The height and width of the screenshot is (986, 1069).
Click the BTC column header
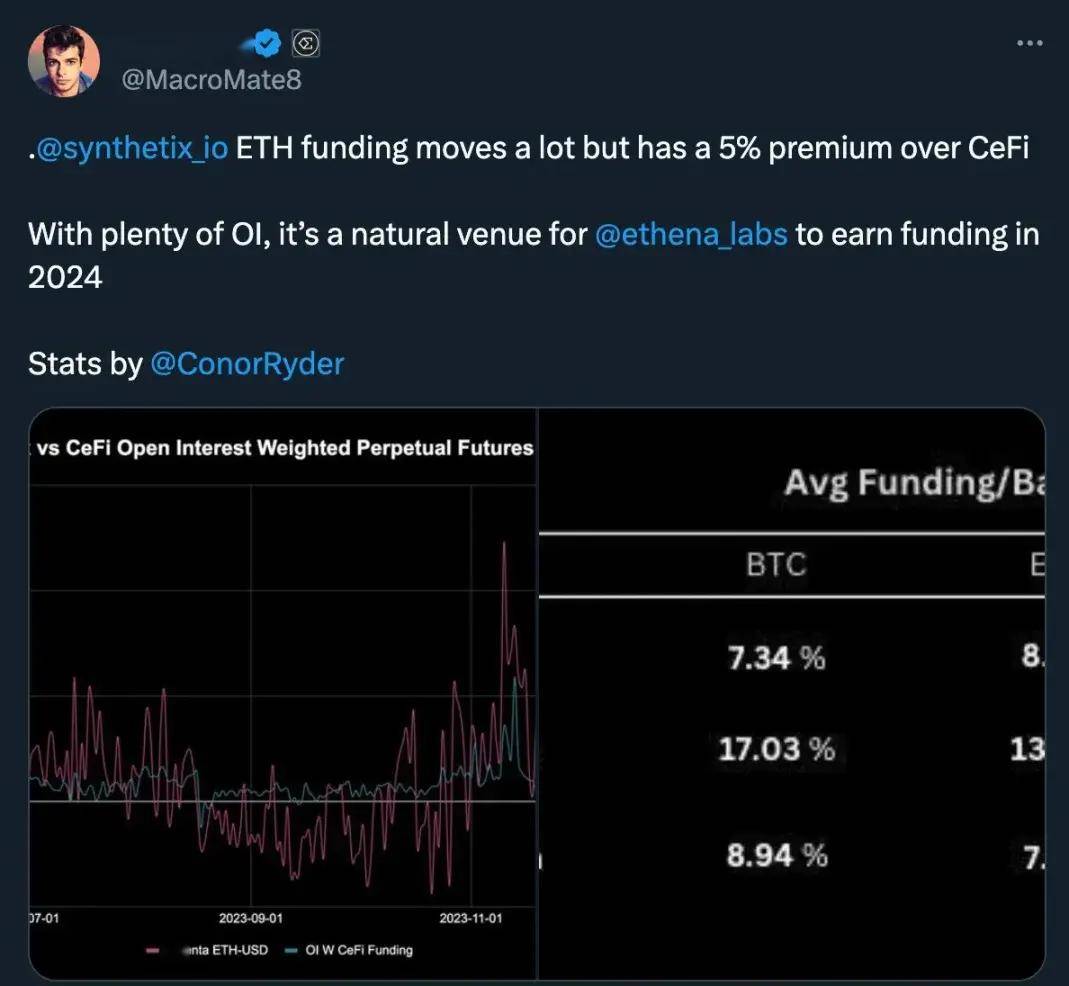[x=777, y=565]
